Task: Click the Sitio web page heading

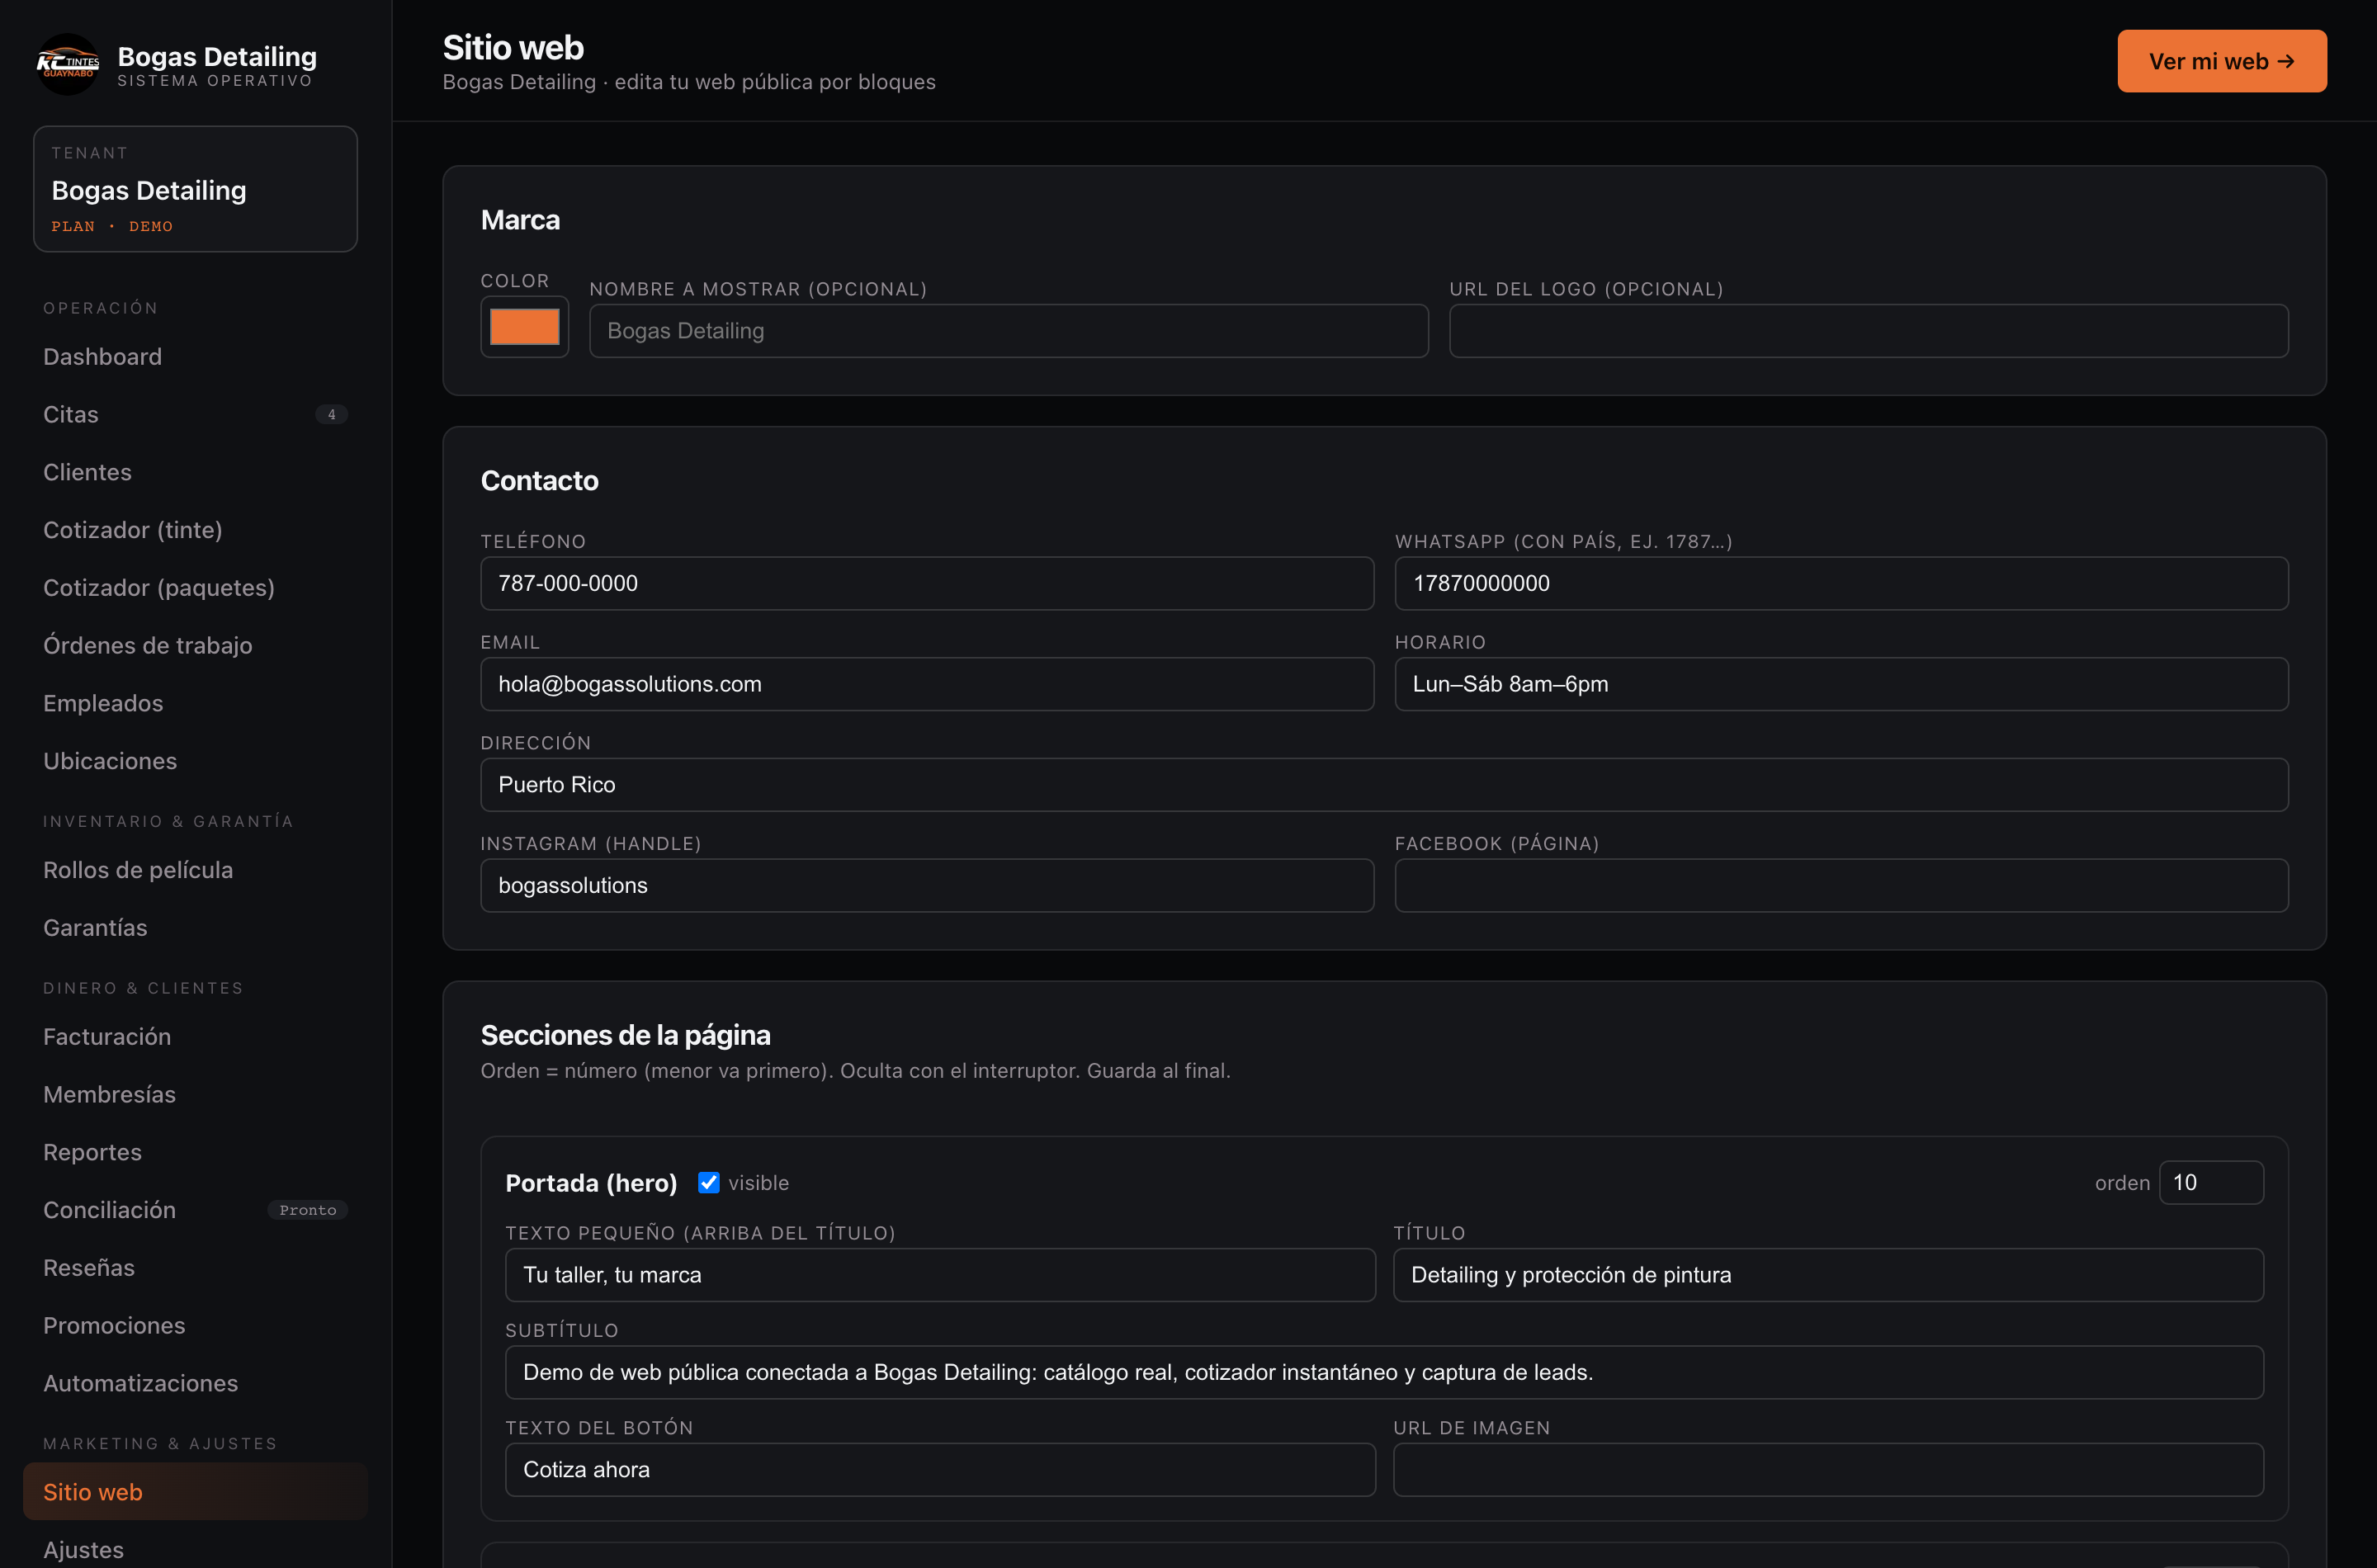Action: (513, 48)
